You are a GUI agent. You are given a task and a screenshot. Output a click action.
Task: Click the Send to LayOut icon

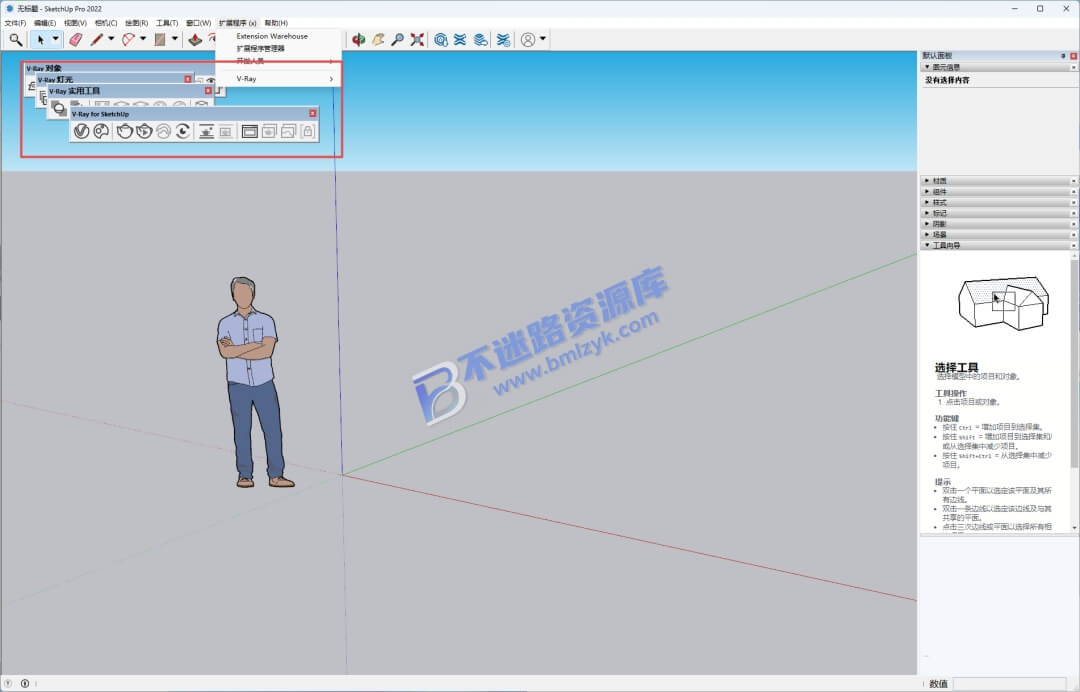click(481, 40)
